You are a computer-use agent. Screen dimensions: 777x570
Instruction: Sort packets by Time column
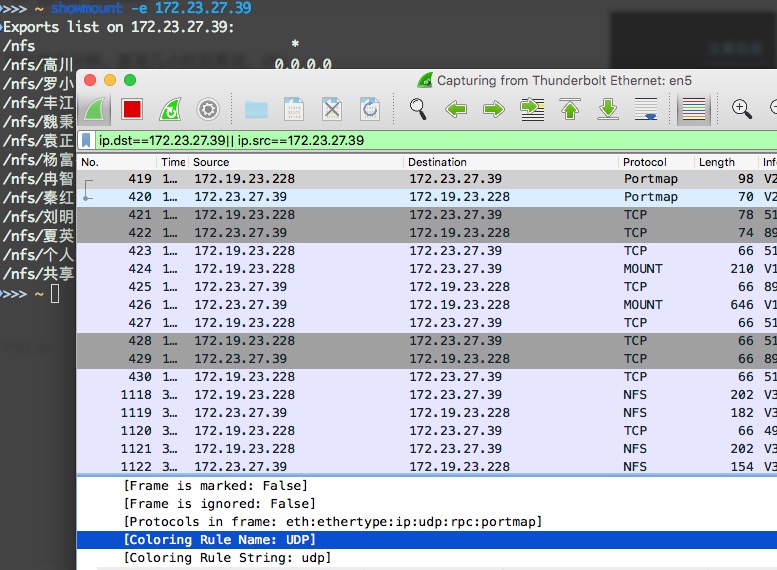173,162
